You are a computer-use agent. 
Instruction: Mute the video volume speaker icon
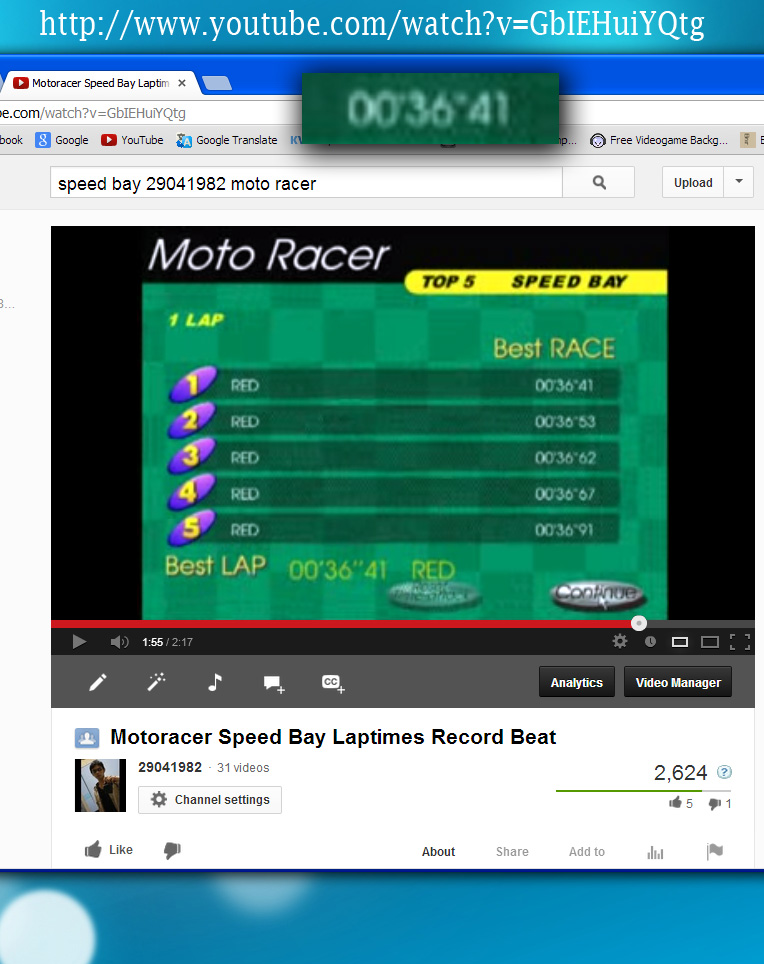119,642
